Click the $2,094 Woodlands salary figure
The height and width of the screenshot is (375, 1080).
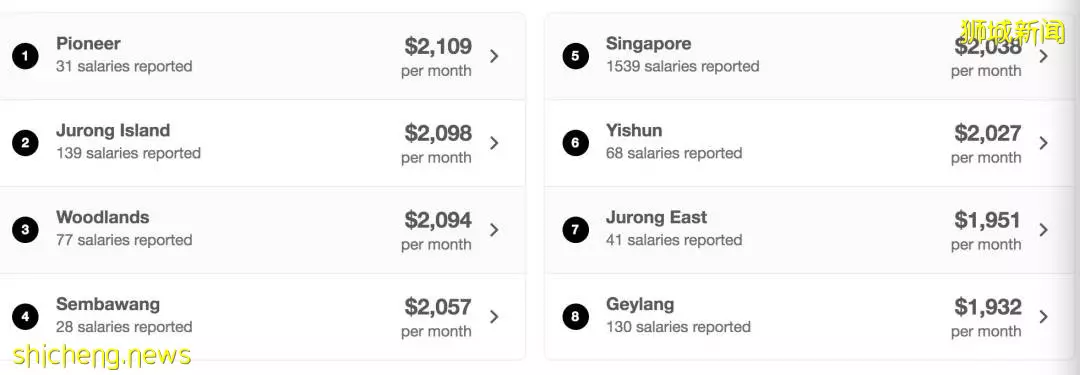(438, 220)
